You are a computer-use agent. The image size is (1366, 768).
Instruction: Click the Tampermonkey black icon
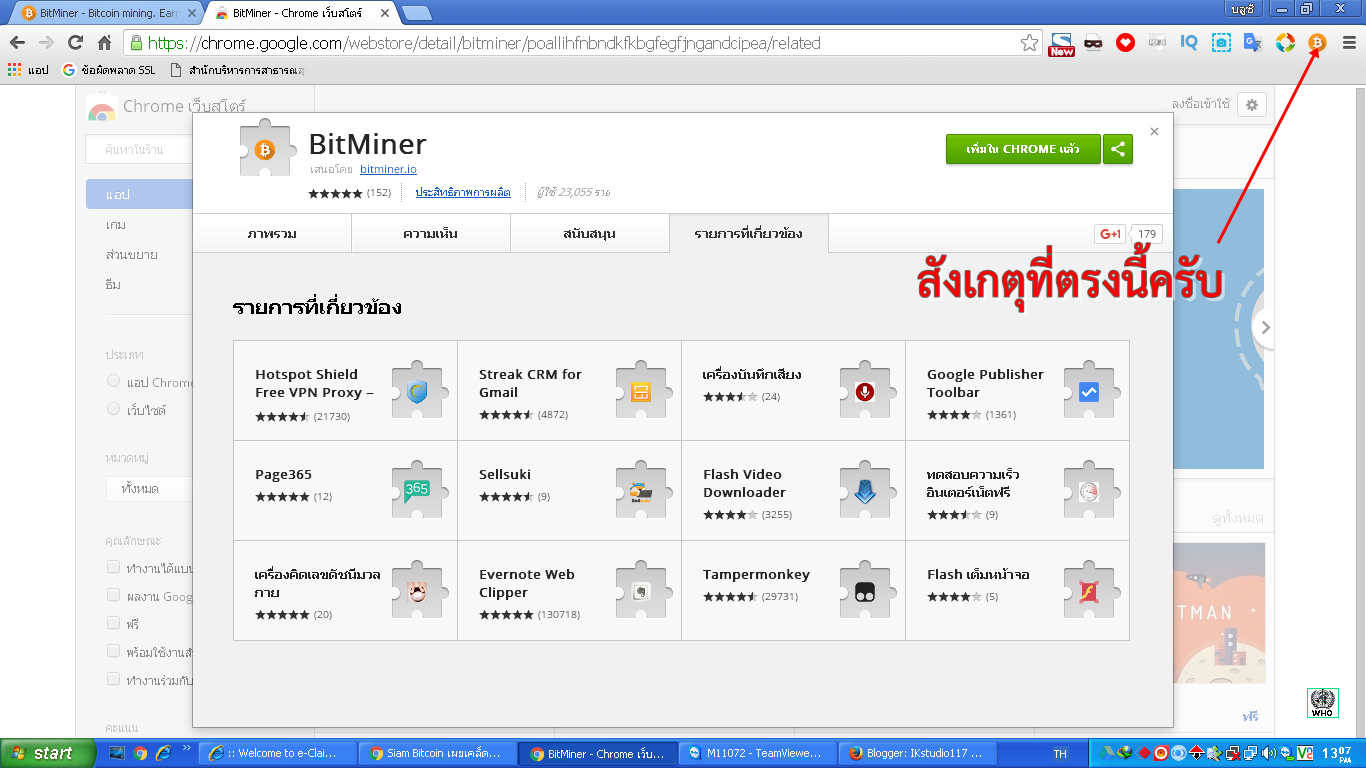pos(865,591)
